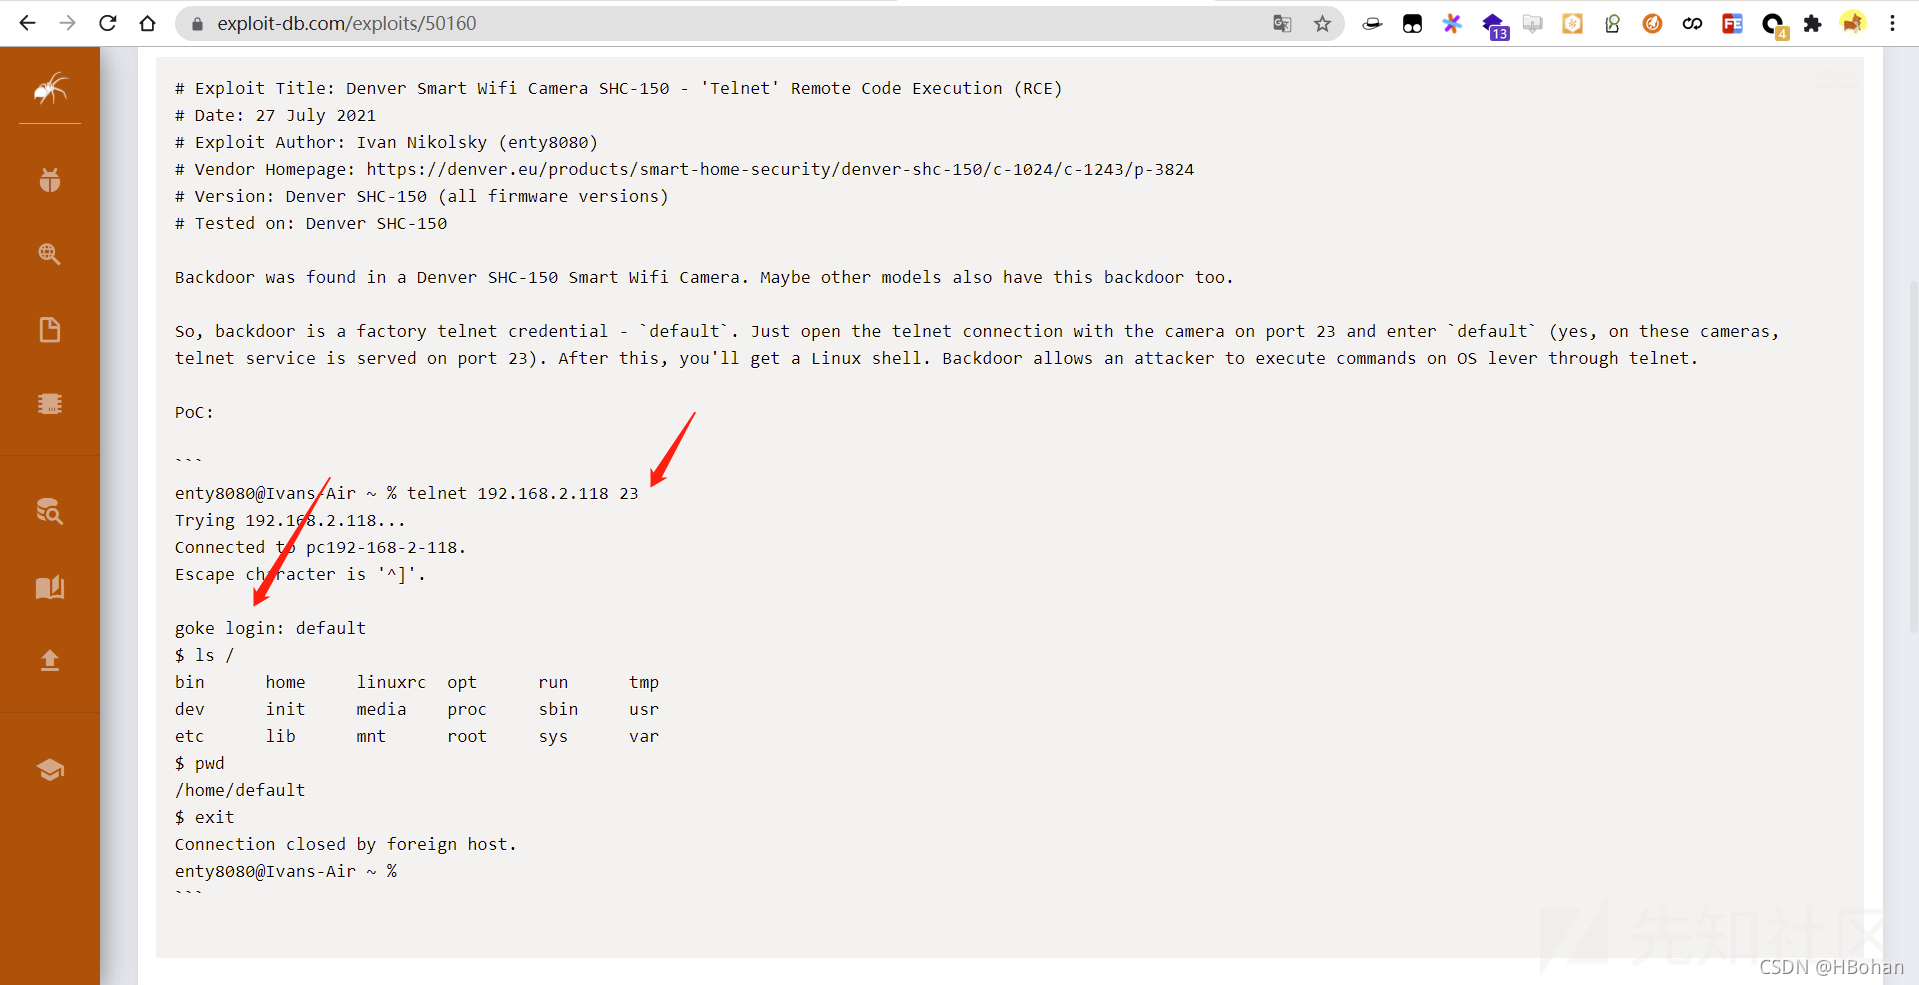This screenshot has width=1919, height=985.
Task: Open the Search Exploit-DB sidebar icon
Action: (50, 511)
